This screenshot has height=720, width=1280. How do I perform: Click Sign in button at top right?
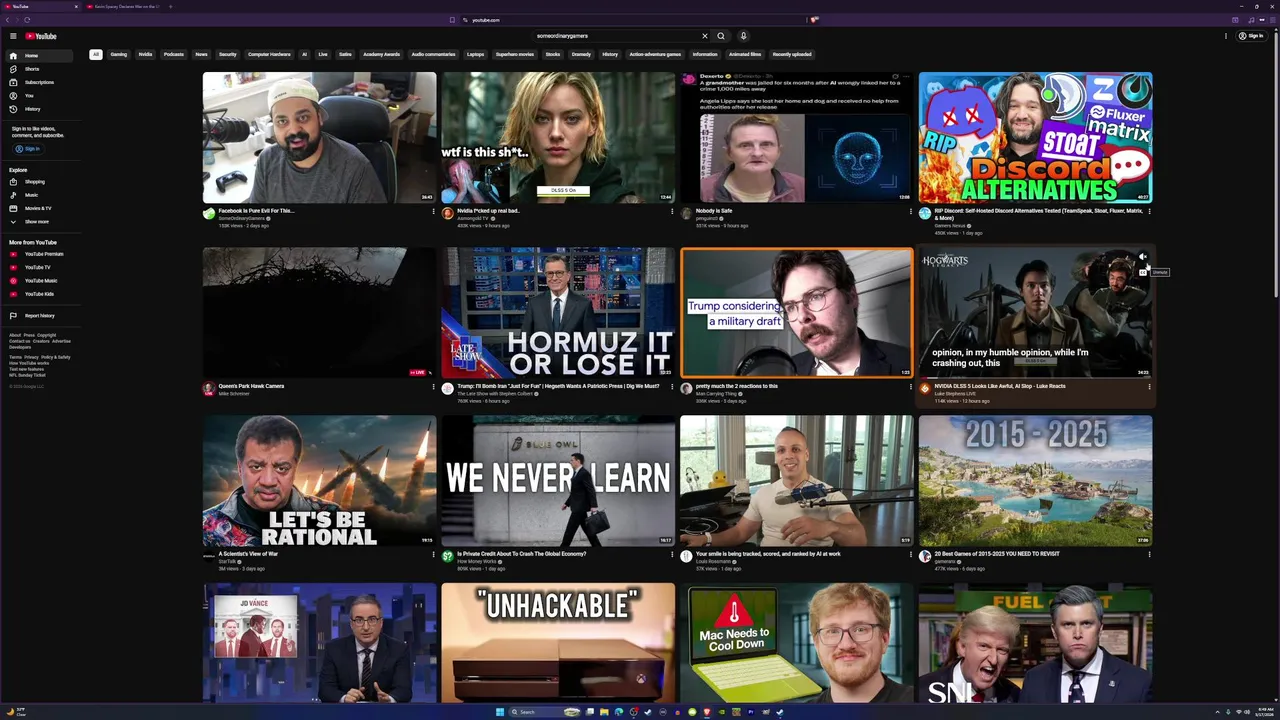1250,36
